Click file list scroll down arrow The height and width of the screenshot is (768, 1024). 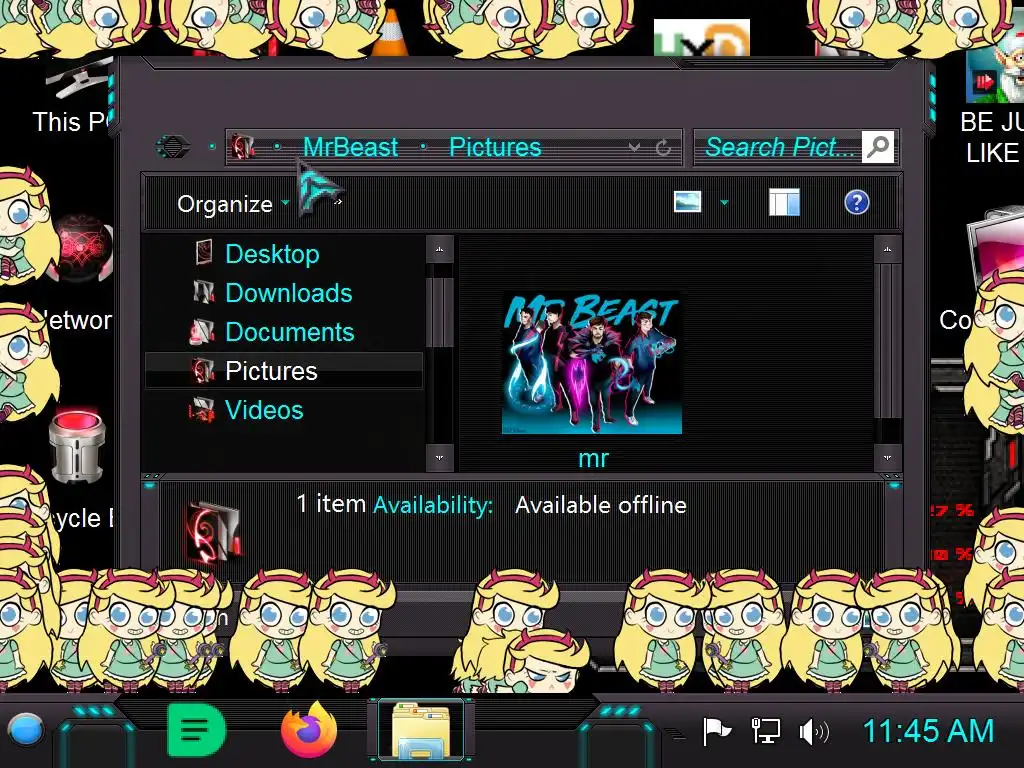pyautogui.click(x=887, y=458)
